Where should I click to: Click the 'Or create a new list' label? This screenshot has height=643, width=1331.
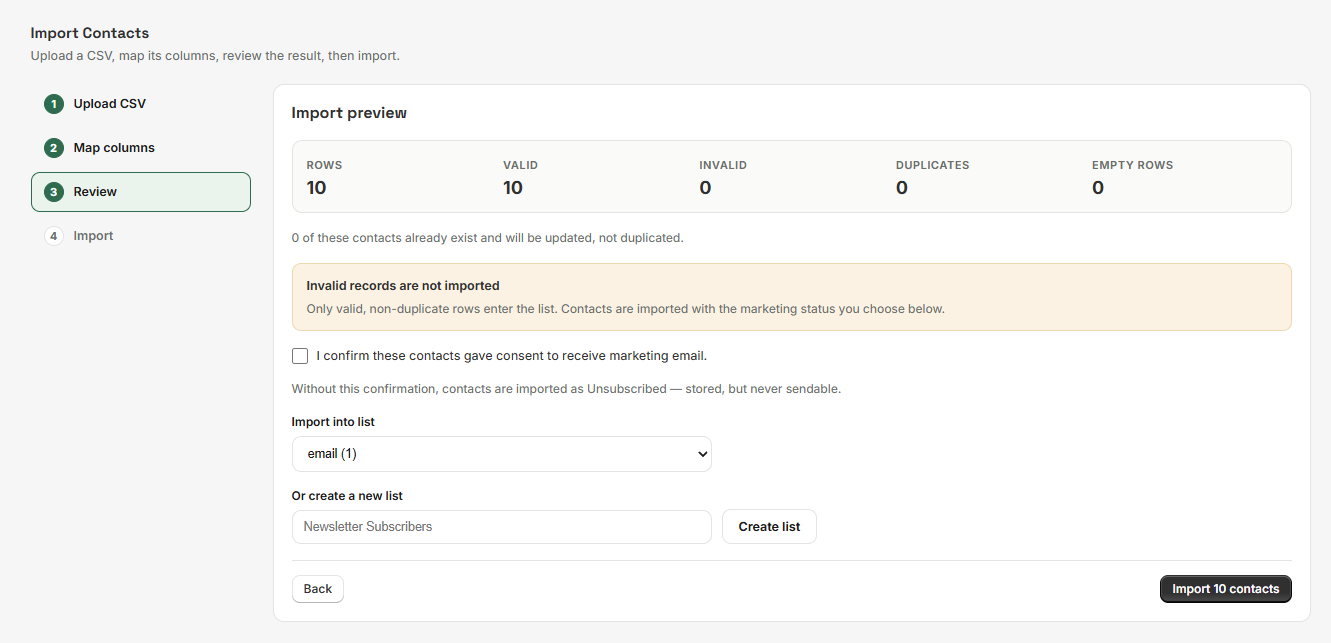click(347, 496)
